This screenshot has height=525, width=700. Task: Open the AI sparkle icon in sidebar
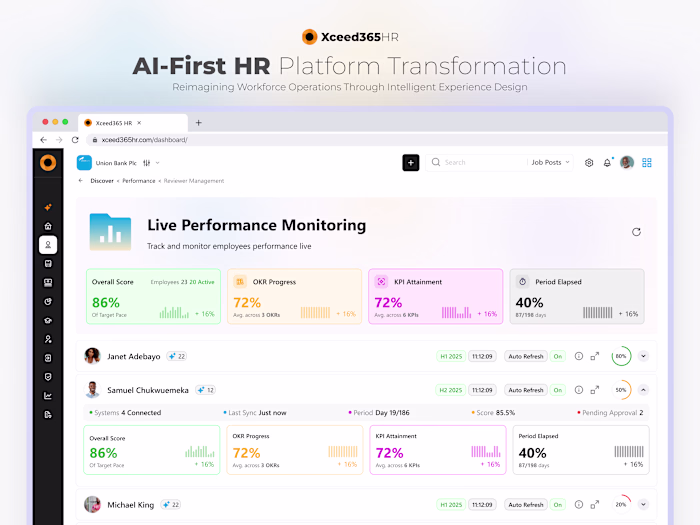pos(48,207)
